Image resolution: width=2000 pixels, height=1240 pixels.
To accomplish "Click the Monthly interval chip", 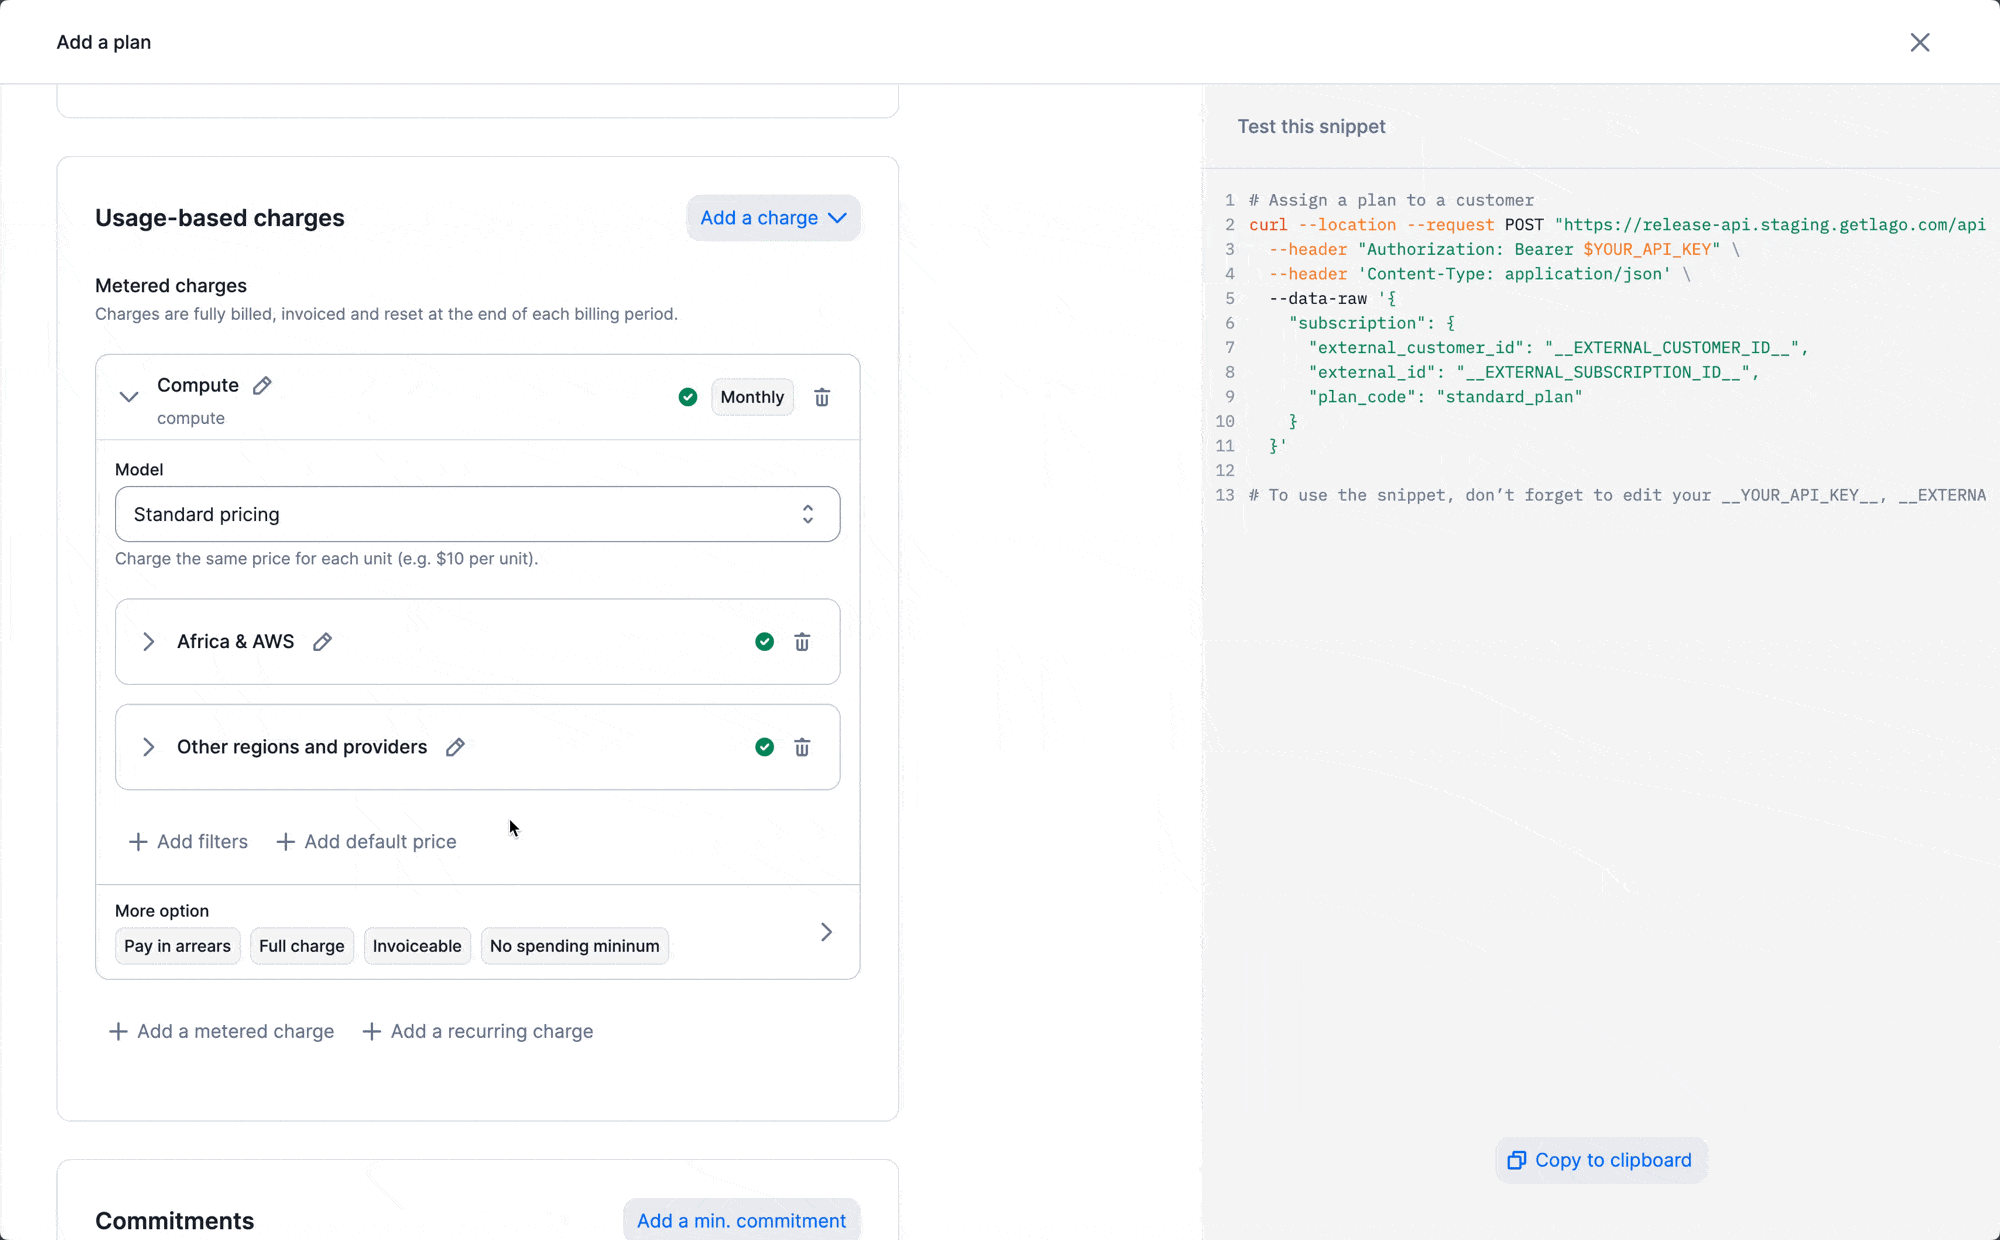I will 752,397.
